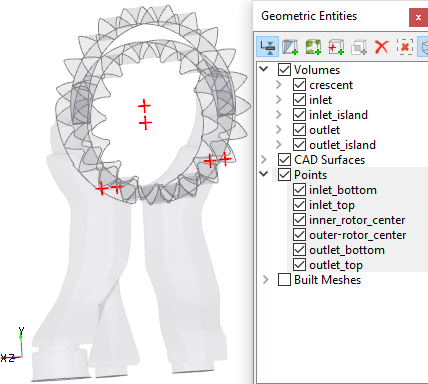This screenshot has width=428, height=384.
Task: Click the add point icon
Action: click(336, 47)
